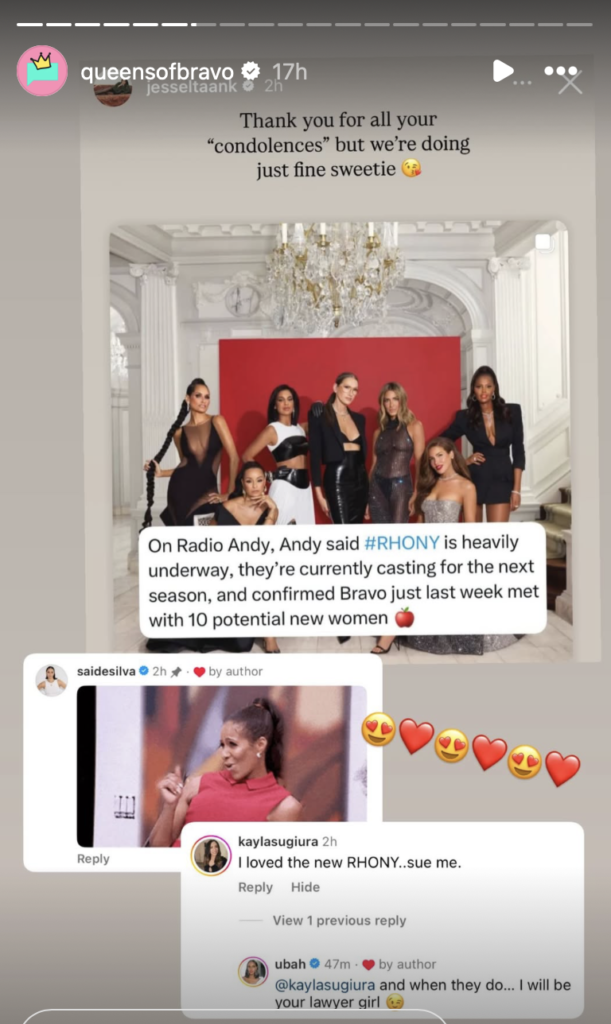Tap the @kaylasugiura mention in ubah's reply
611x1024 pixels.
click(325, 985)
